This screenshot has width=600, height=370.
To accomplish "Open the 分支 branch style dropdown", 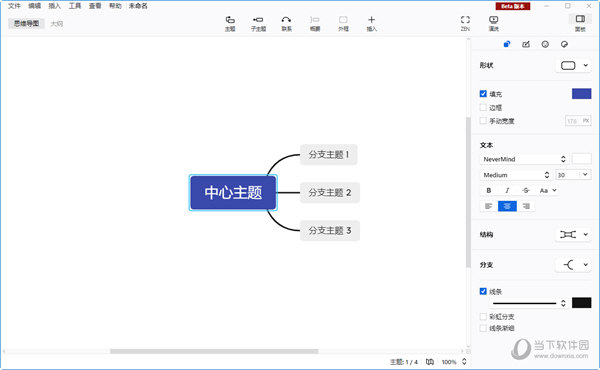I will (573, 265).
